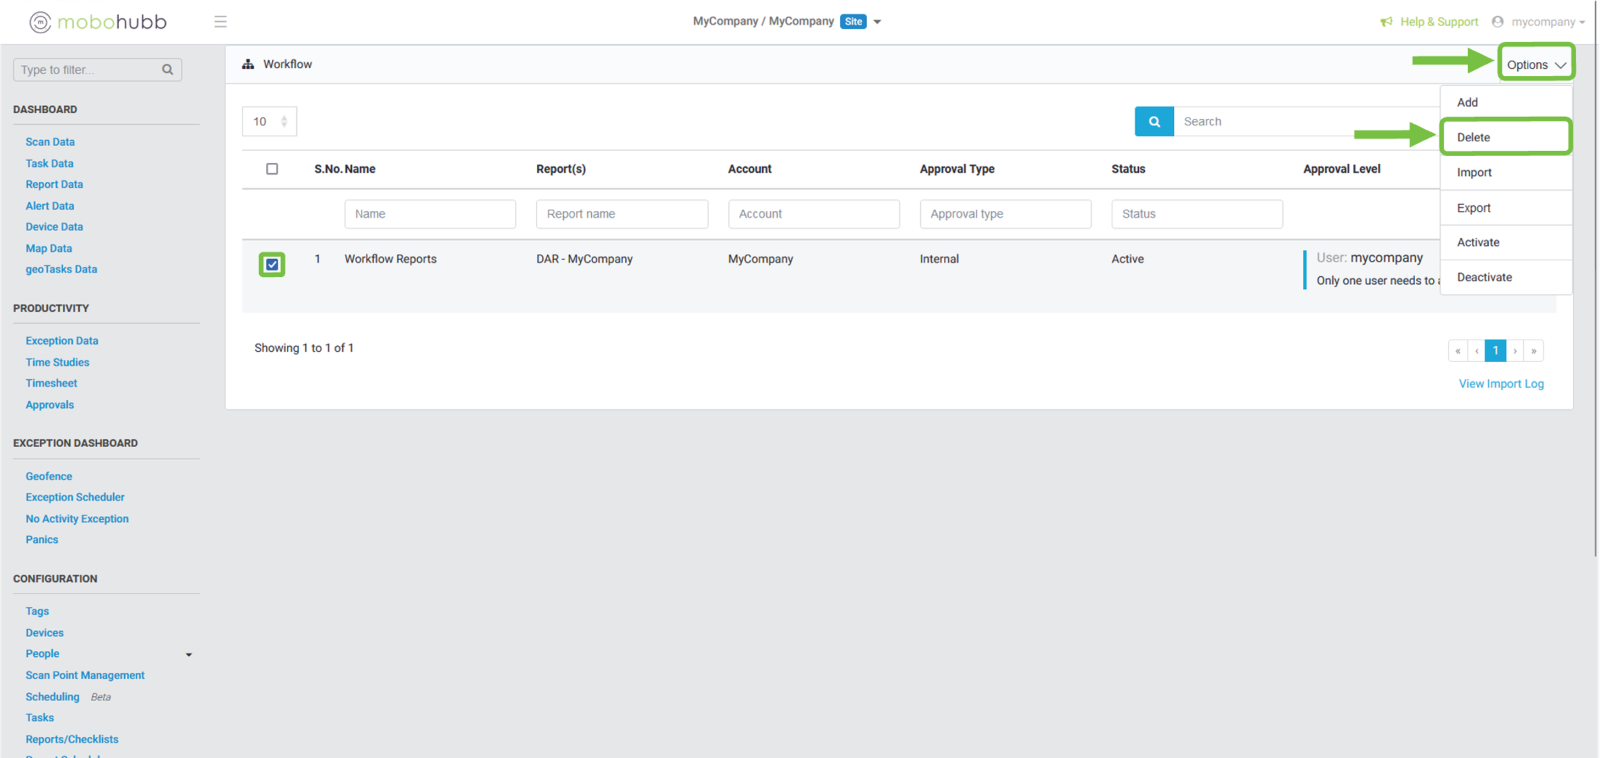
Task: Uncheck the Workflow Reports row checkbox
Action: [x=272, y=264]
